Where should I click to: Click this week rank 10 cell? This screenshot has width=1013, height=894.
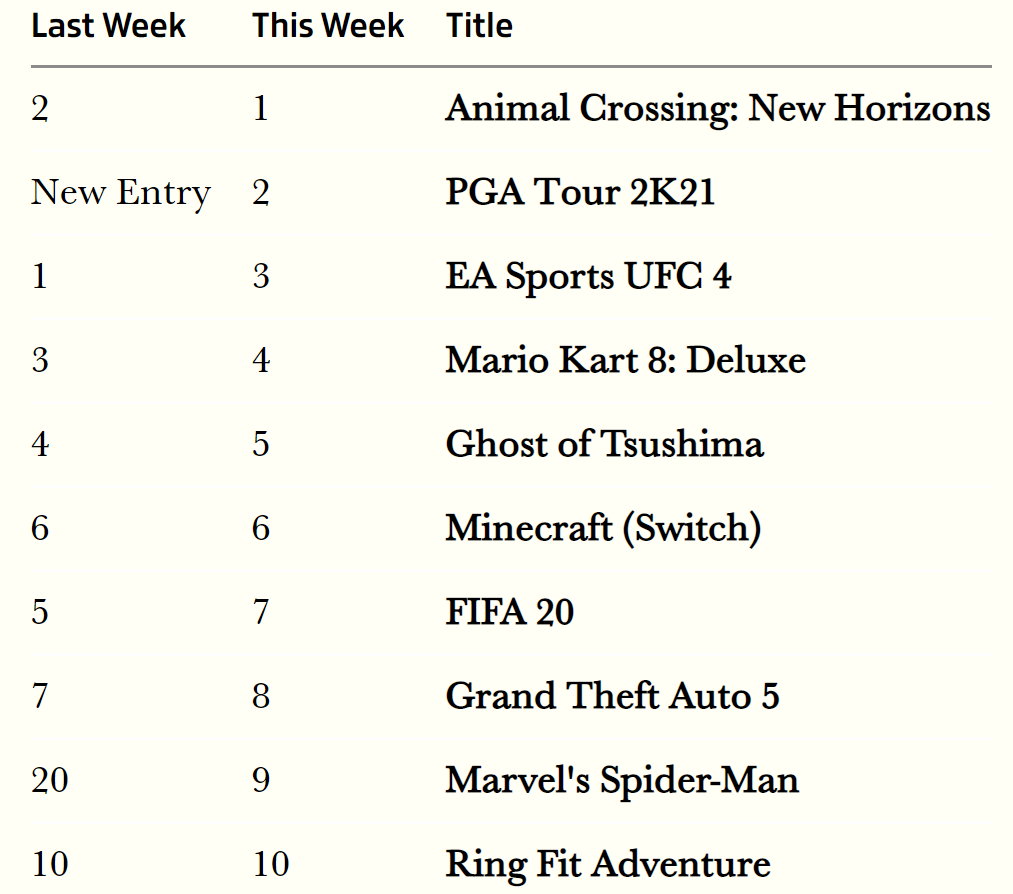(x=271, y=864)
